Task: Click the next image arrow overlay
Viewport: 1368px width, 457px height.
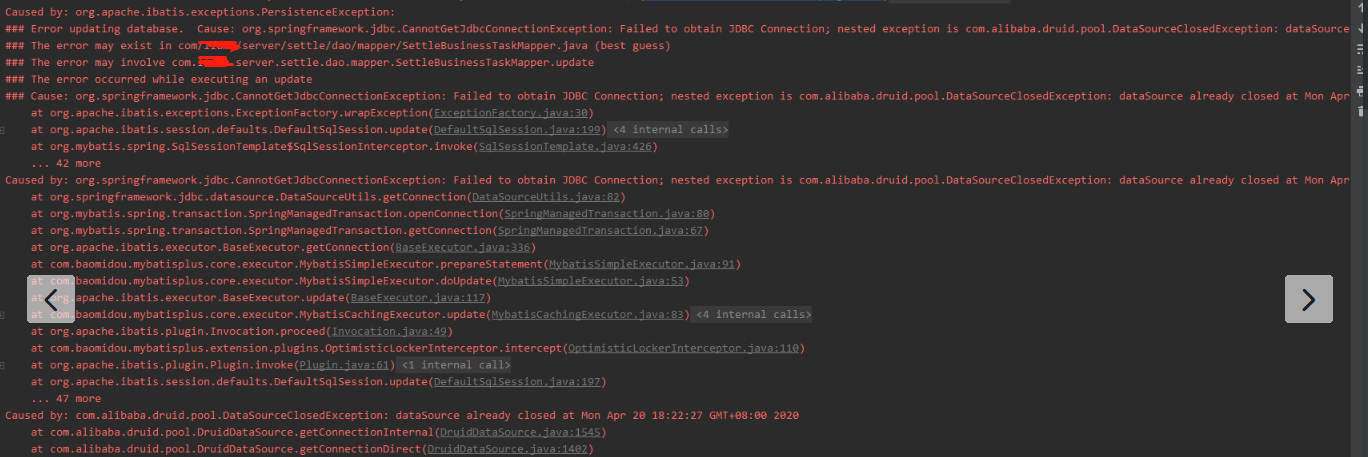Action: pos(1308,299)
